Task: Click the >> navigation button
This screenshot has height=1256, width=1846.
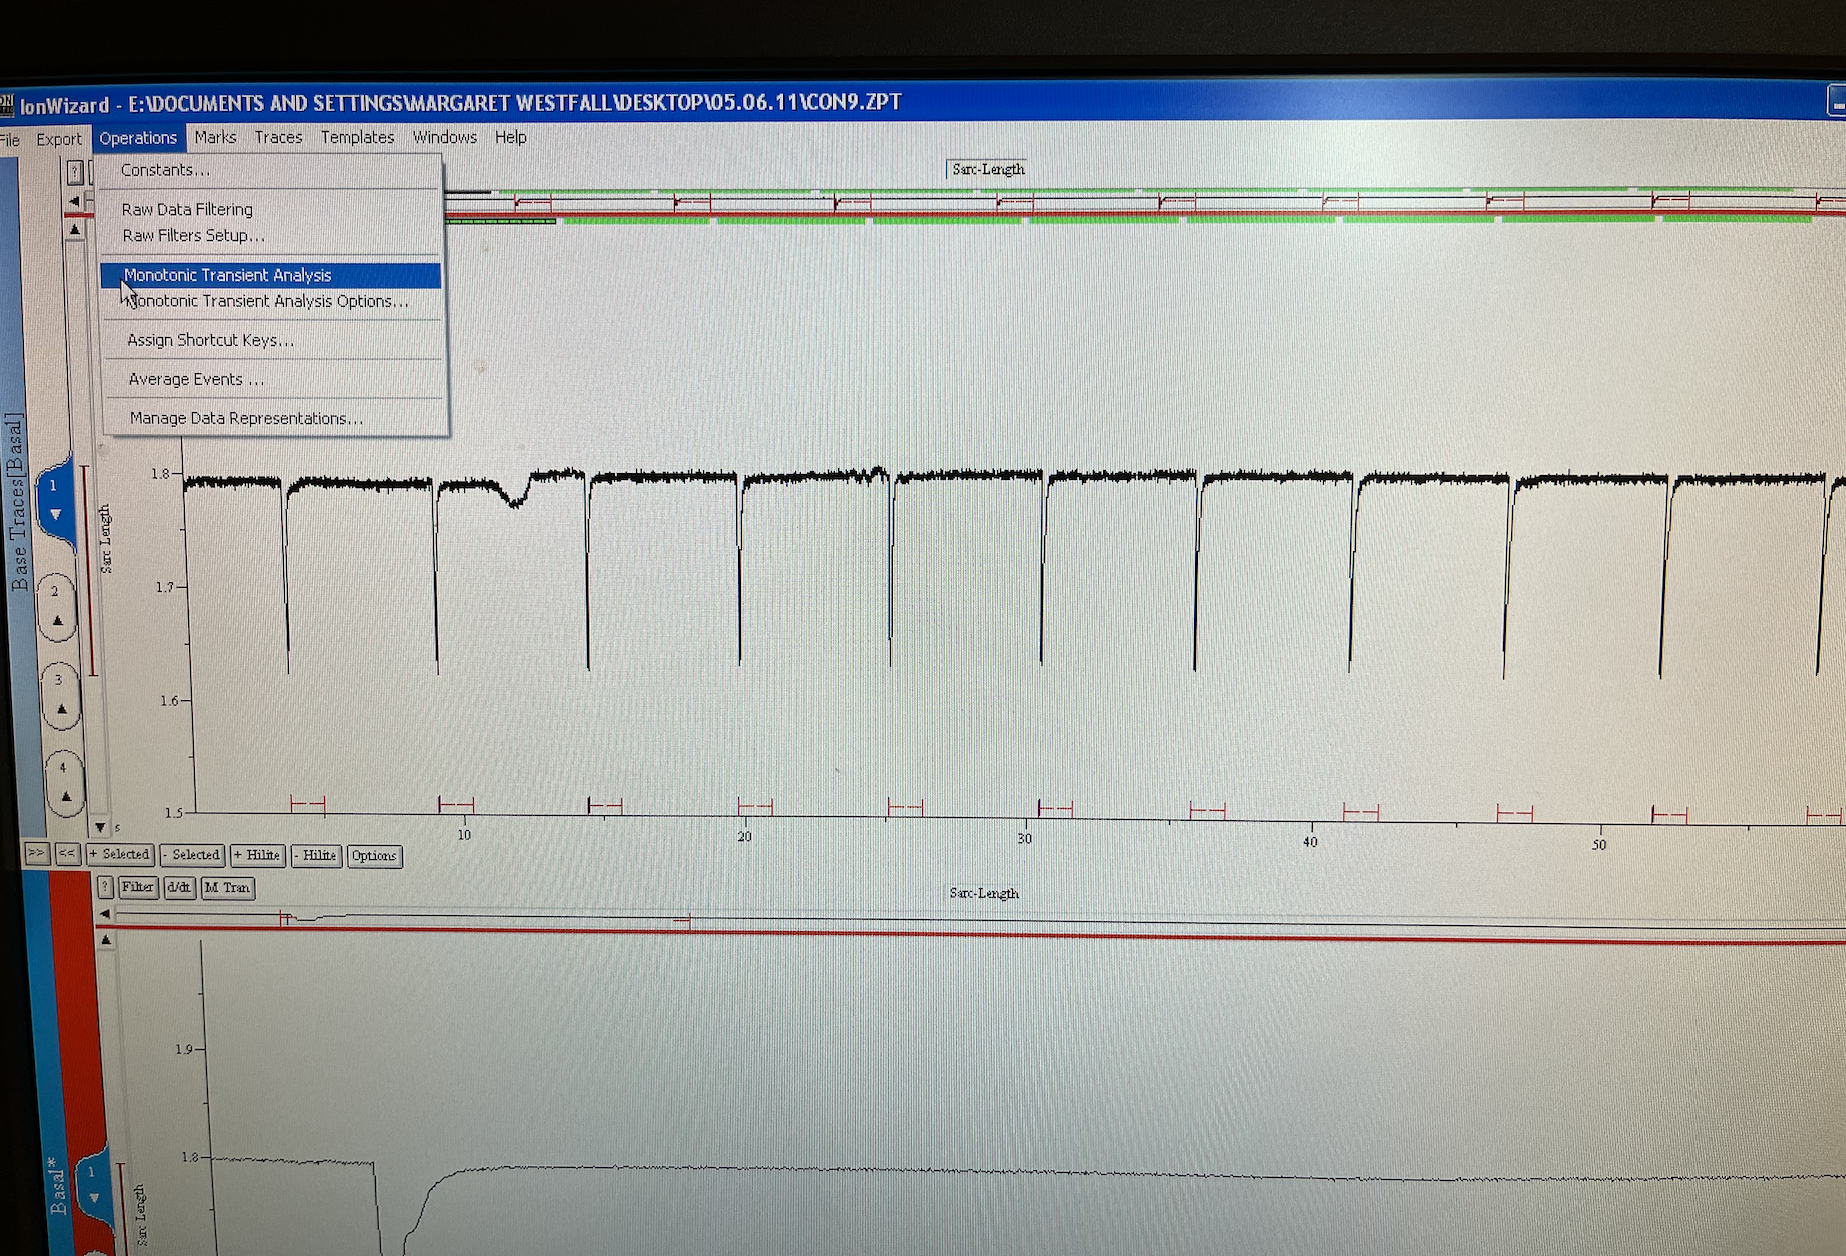Action: (36, 854)
